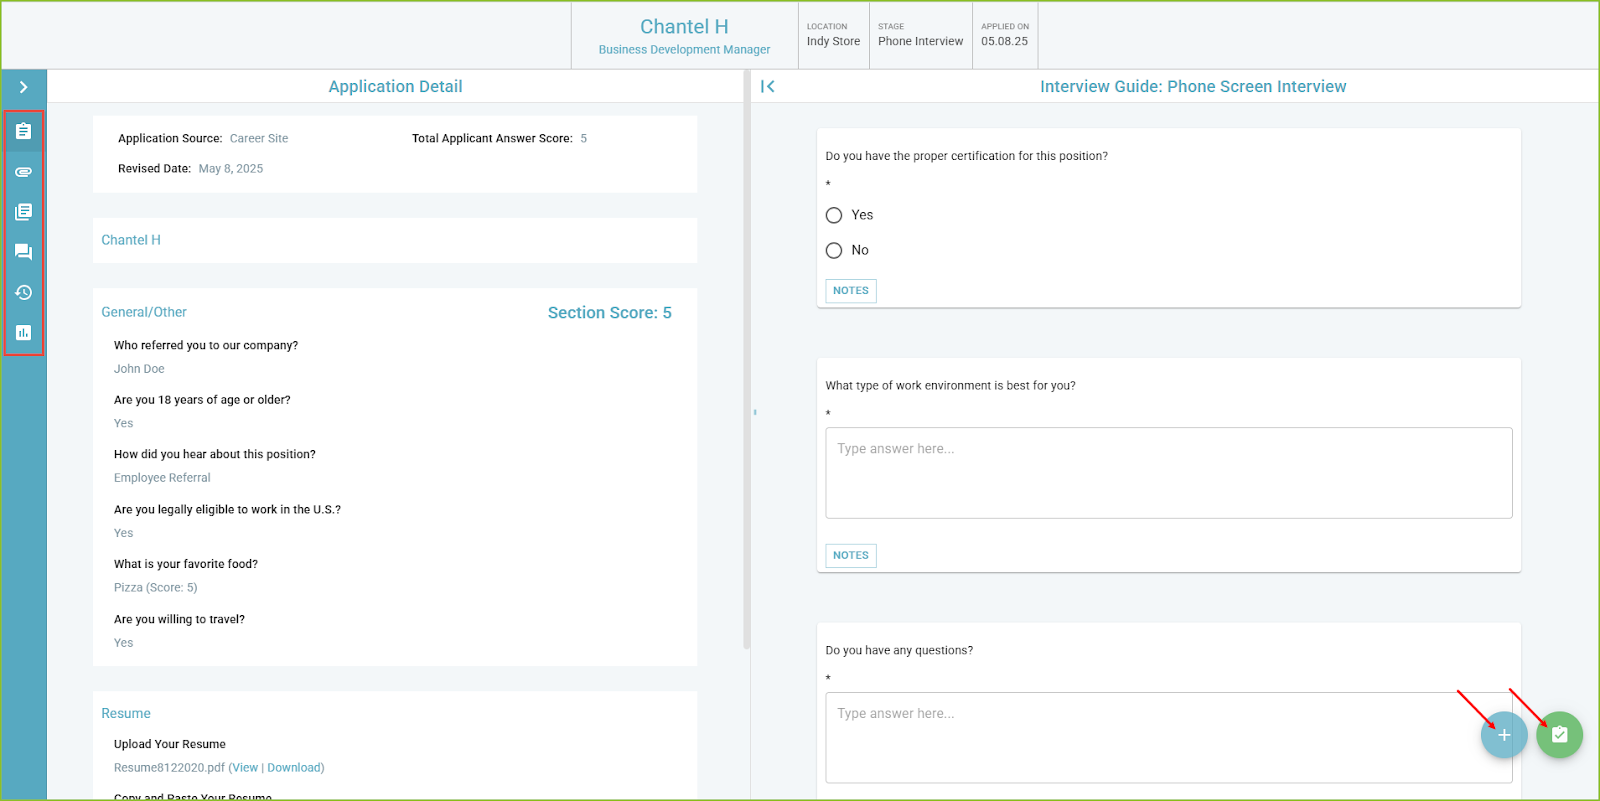Open the attachments paperclip icon

23,172
